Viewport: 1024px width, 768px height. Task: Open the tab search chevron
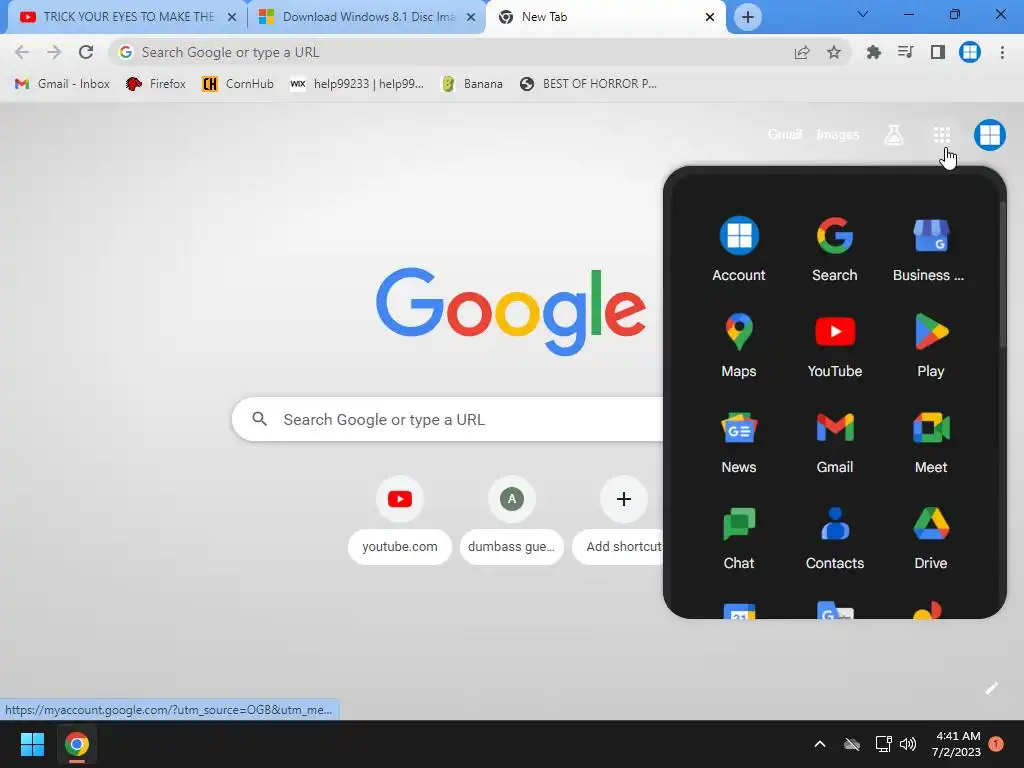click(862, 14)
